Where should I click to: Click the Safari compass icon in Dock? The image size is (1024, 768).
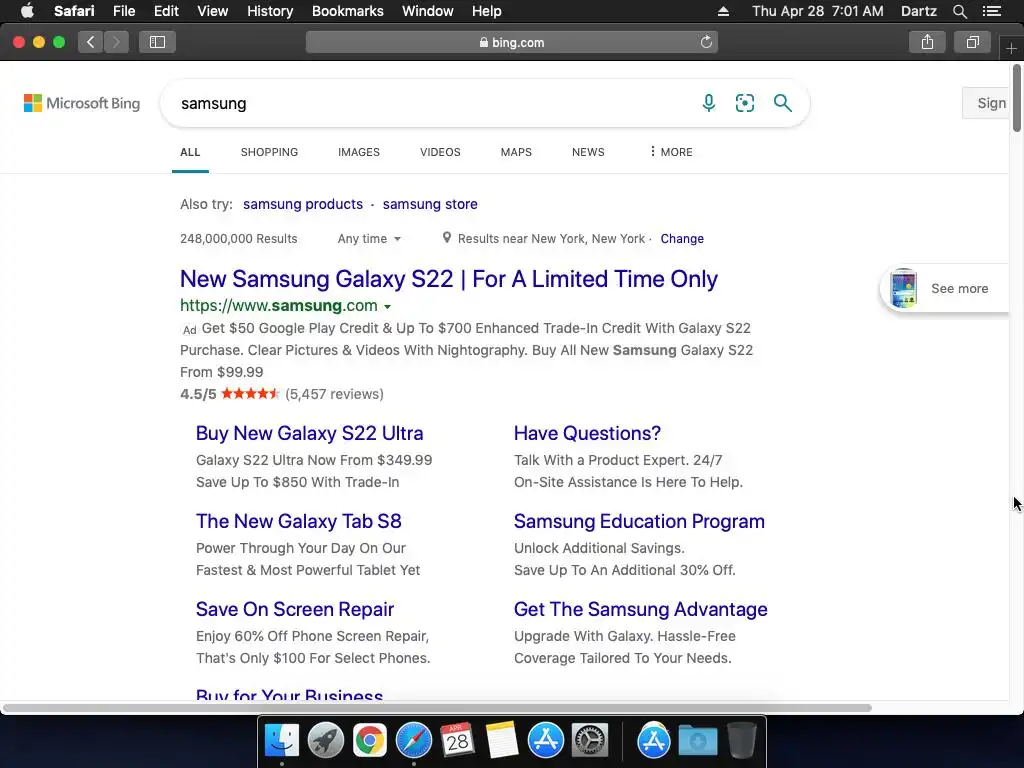tap(413, 741)
